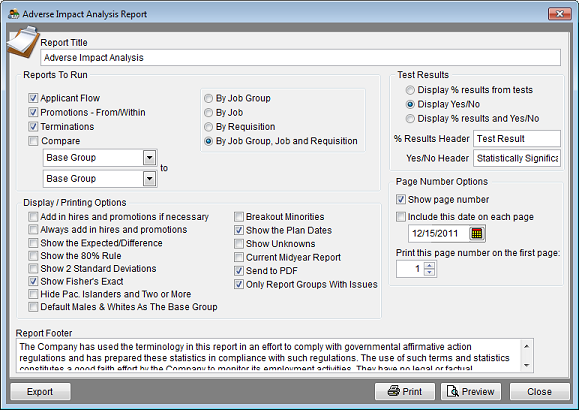Expand the first Base Group dropdown
This screenshot has height=410, width=579.
[x=150, y=158]
